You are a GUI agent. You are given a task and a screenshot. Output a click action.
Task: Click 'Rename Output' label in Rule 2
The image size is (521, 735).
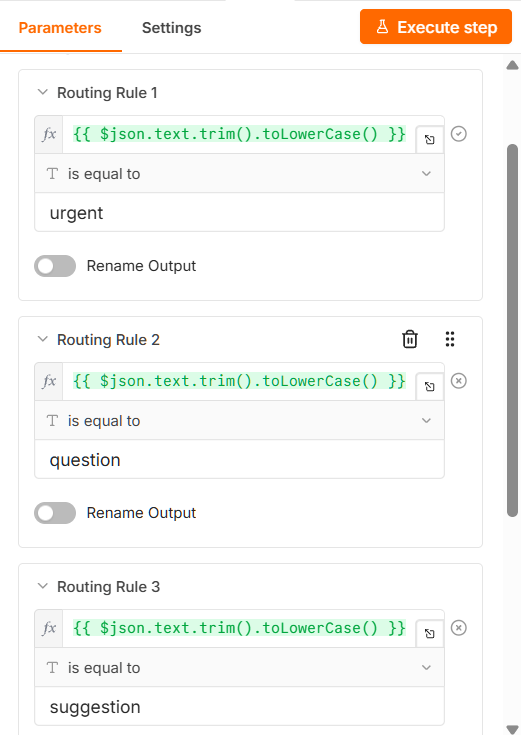[141, 513]
